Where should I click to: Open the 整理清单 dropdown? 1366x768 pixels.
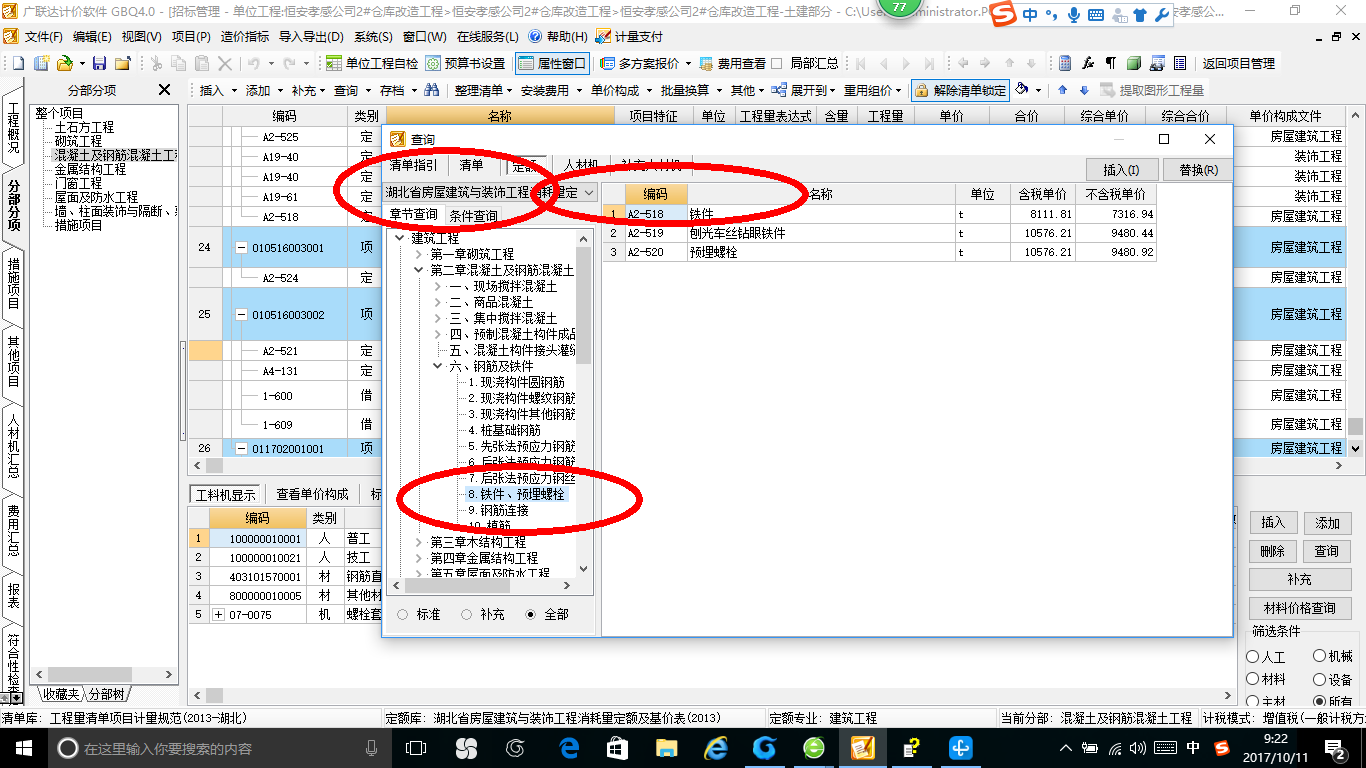tap(484, 90)
